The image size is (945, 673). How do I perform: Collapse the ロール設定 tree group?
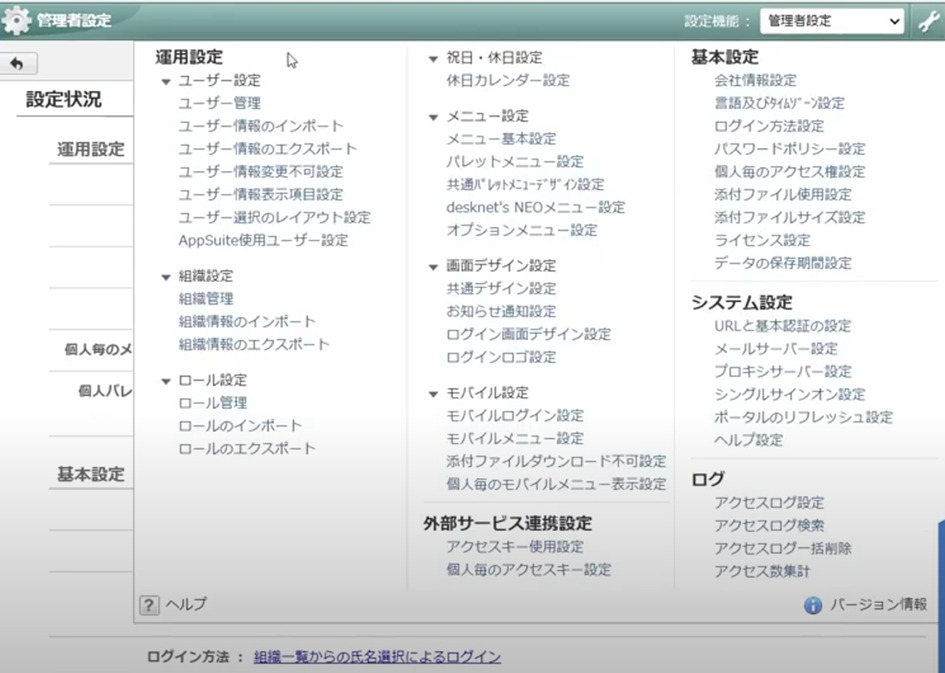click(166, 381)
